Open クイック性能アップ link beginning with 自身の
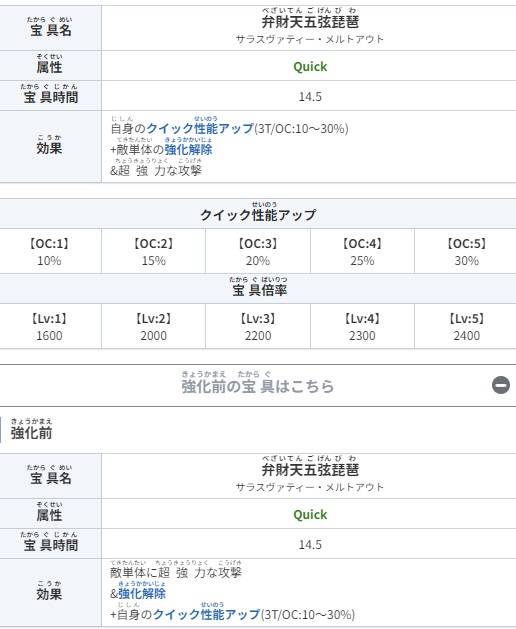The width and height of the screenshot is (516, 629). pos(200,128)
